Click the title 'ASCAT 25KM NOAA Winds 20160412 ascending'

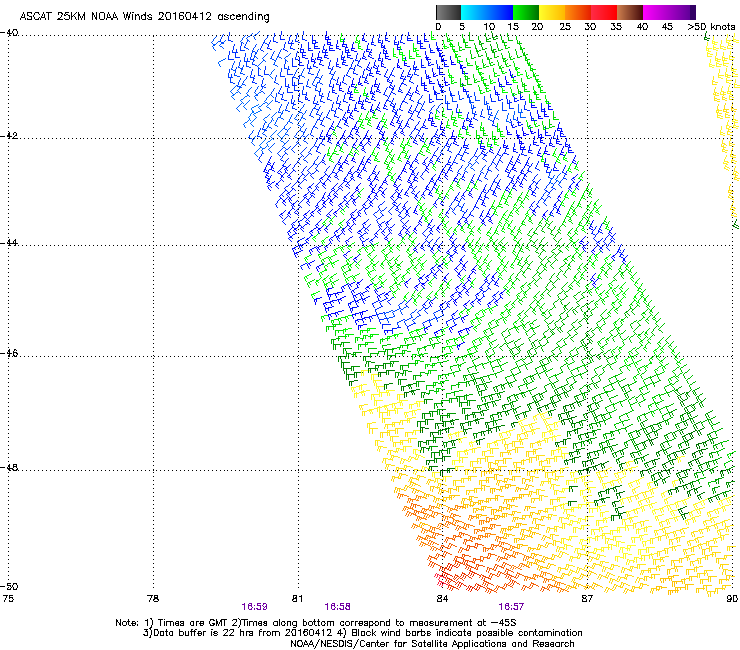[144, 17]
